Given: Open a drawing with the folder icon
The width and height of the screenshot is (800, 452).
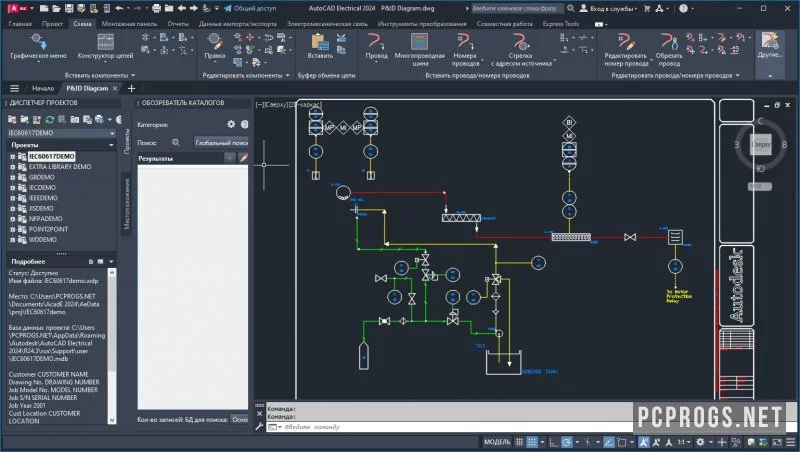Looking at the screenshot, I should point(56,8).
